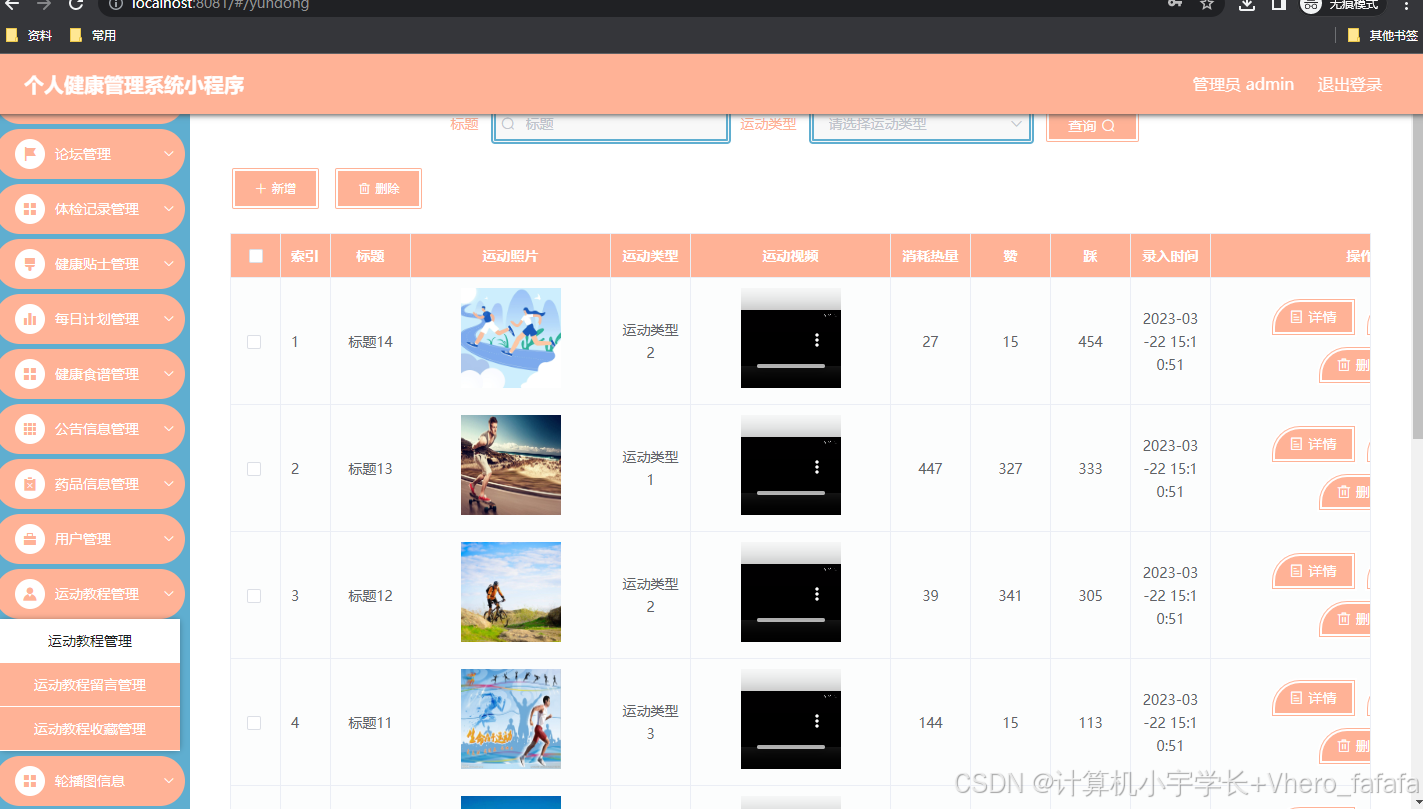The height and width of the screenshot is (809, 1423).
Task: Open video options menu for 标题13
Action: pos(817,467)
